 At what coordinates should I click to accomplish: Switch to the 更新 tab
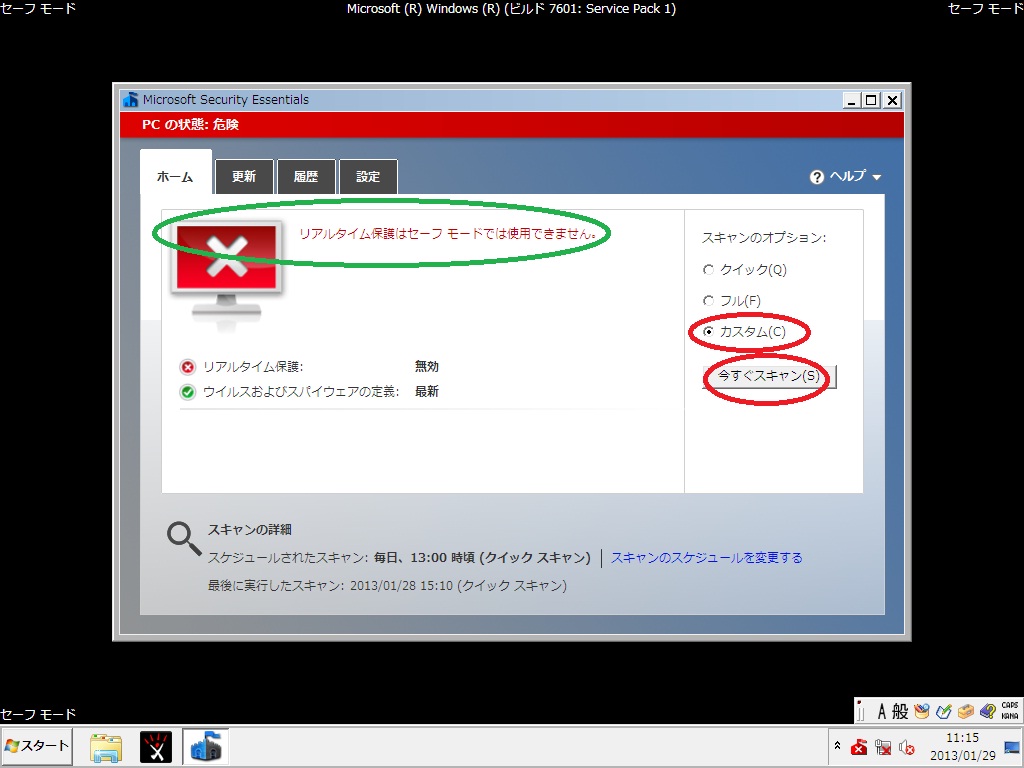(244, 176)
